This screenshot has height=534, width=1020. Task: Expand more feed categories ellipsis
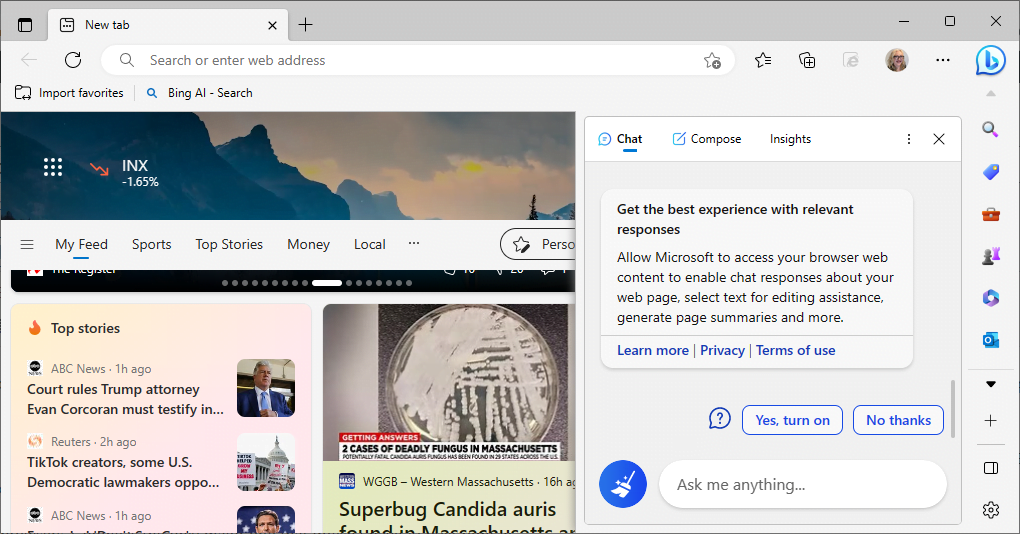click(x=414, y=243)
